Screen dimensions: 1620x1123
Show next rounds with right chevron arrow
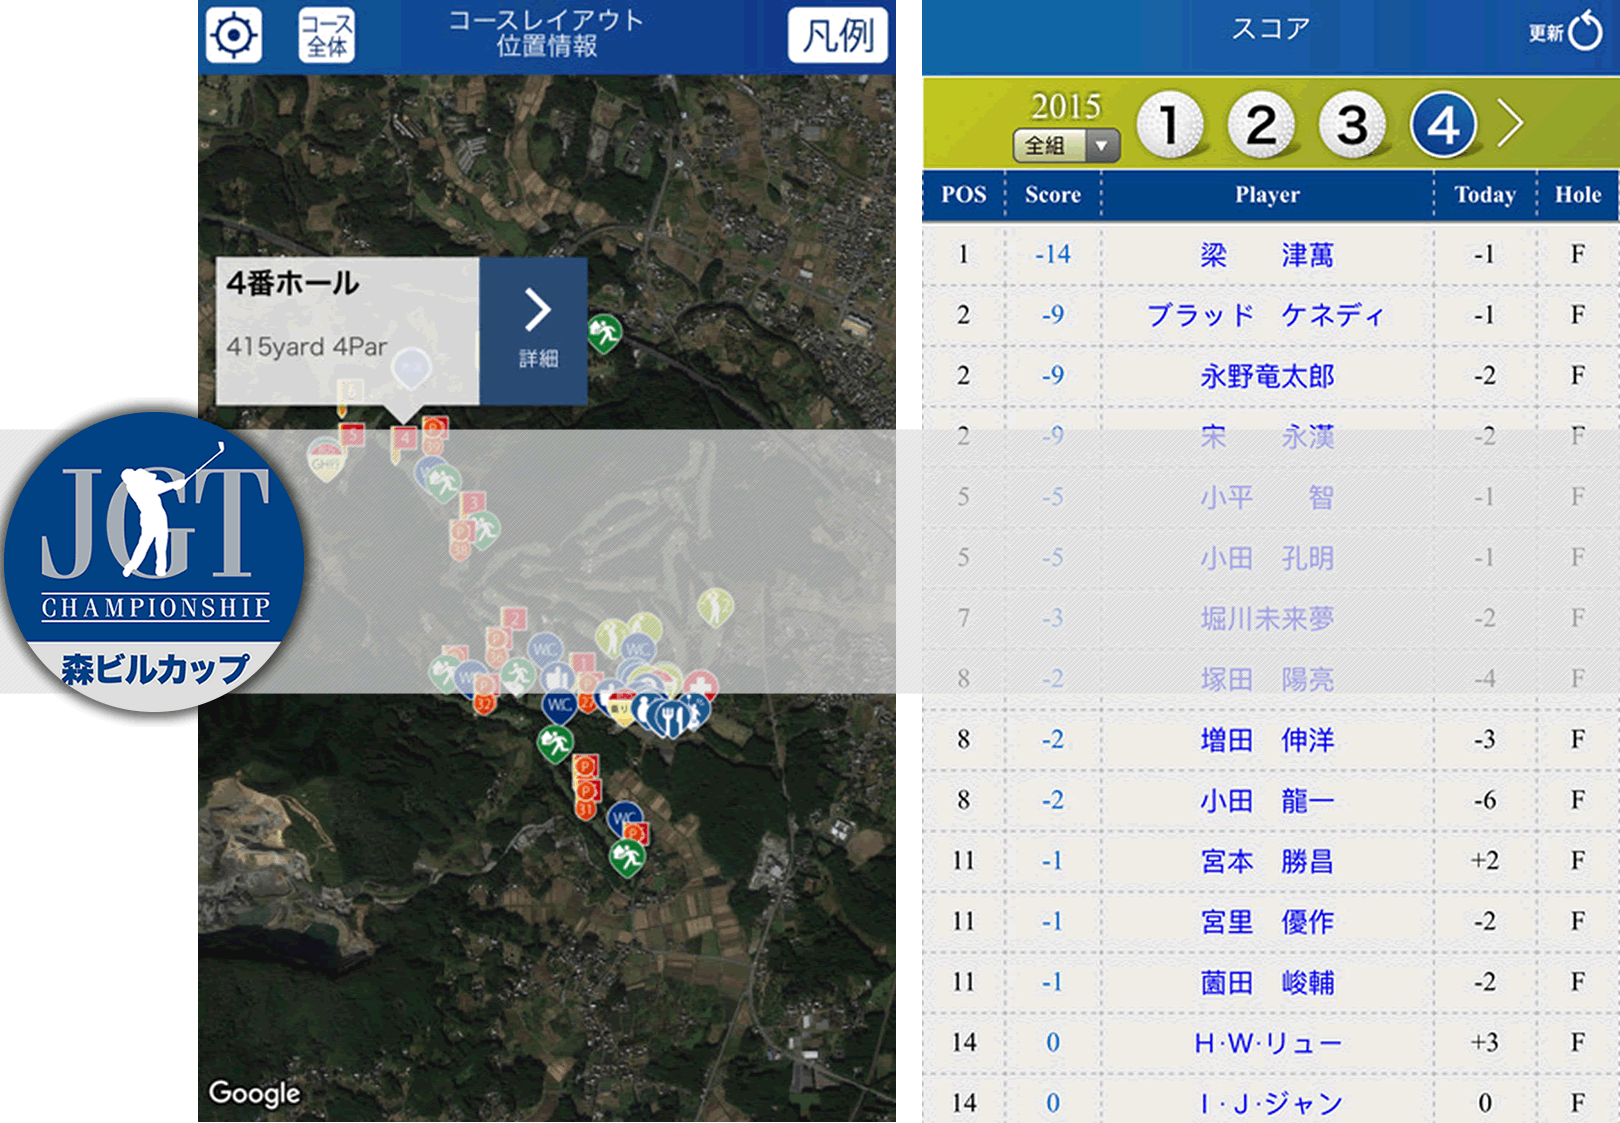coord(1510,124)
